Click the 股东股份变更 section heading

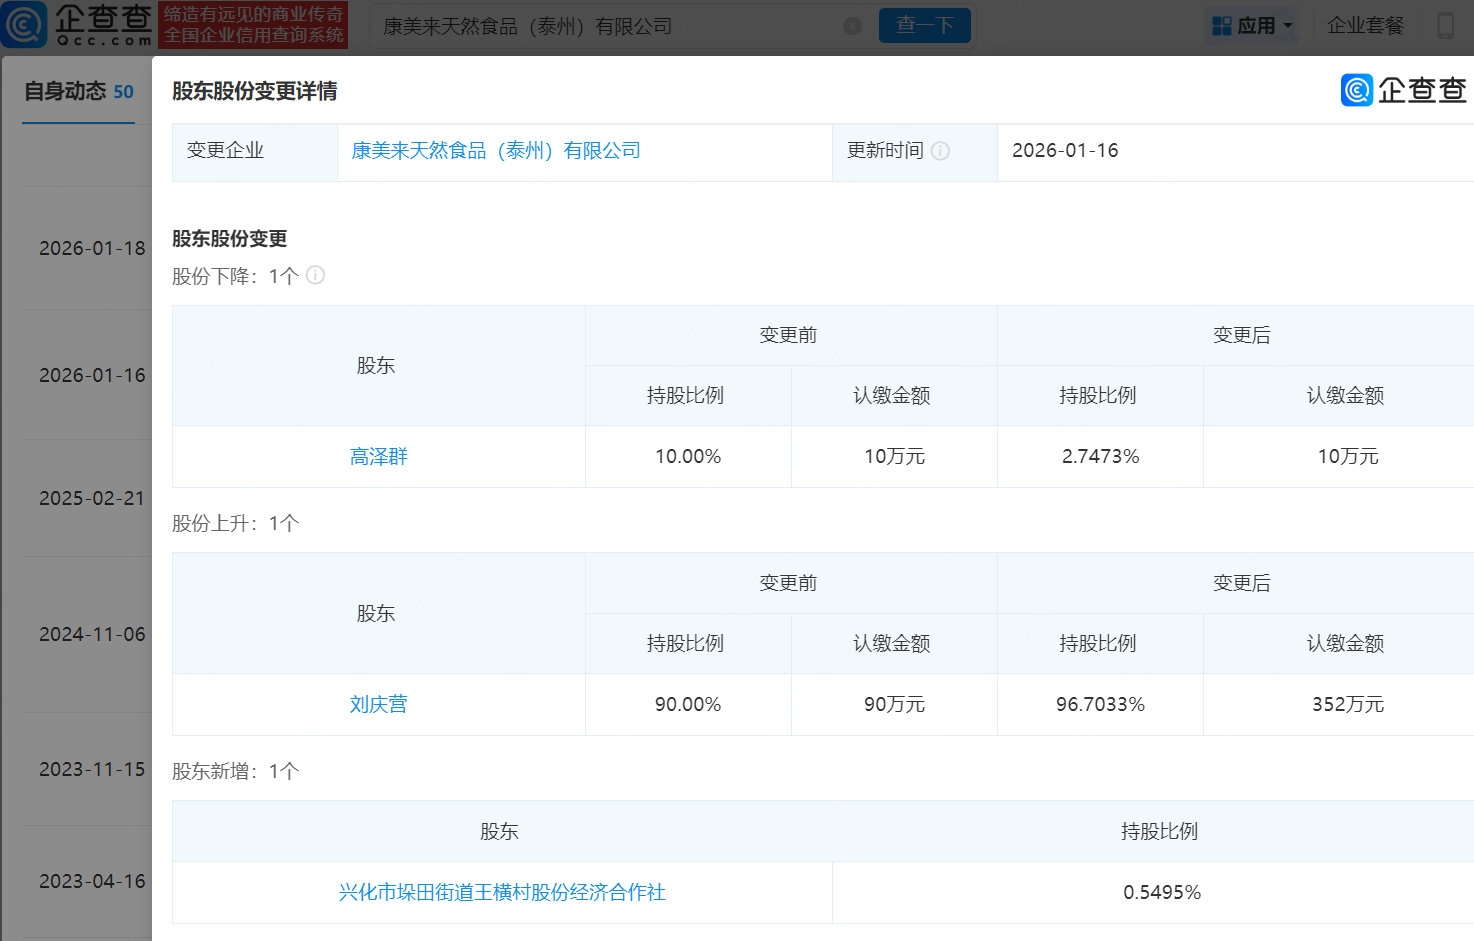pos(230,239)
